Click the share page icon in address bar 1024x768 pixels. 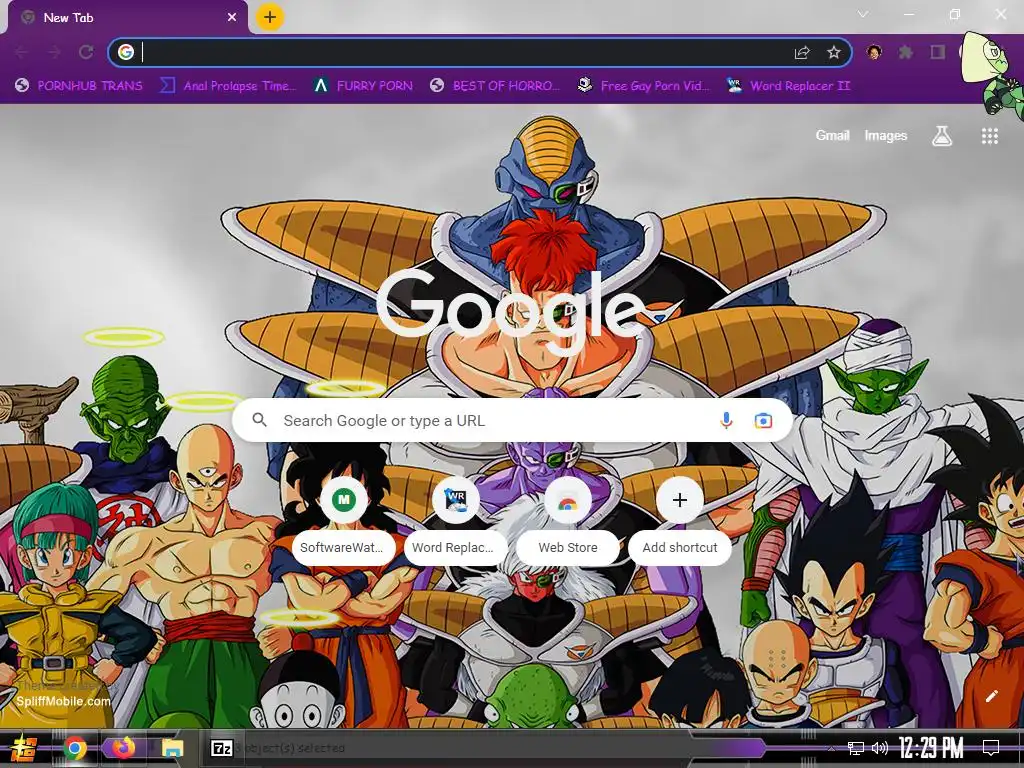pos(802,52)
